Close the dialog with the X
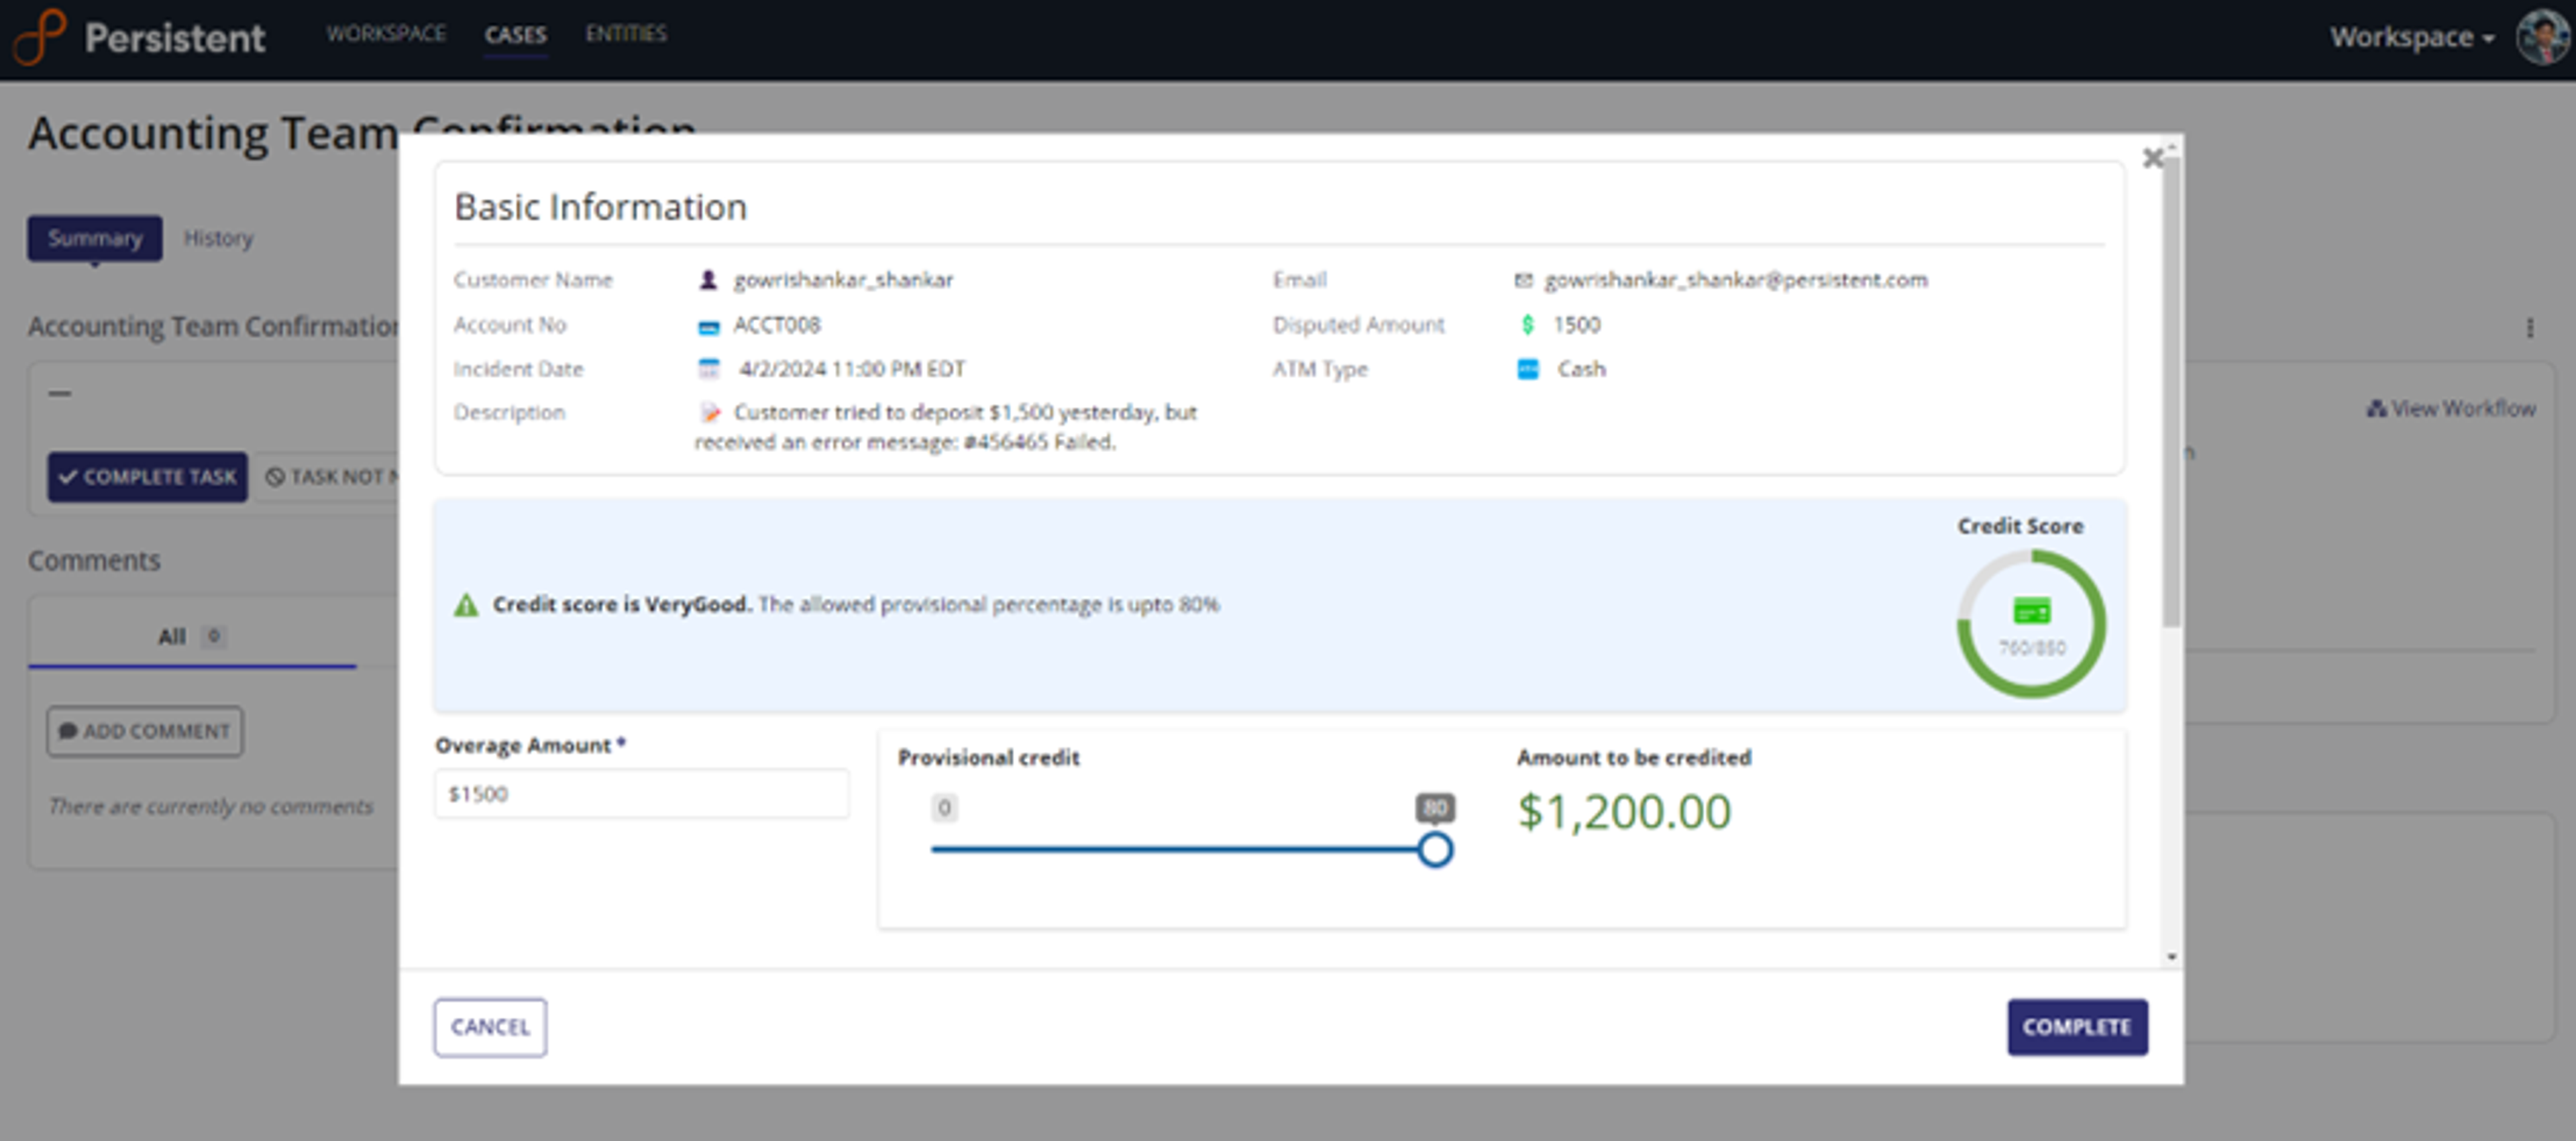Image resolution: width=2576 pixels, height=1141 pixels. click(2153, 158)
